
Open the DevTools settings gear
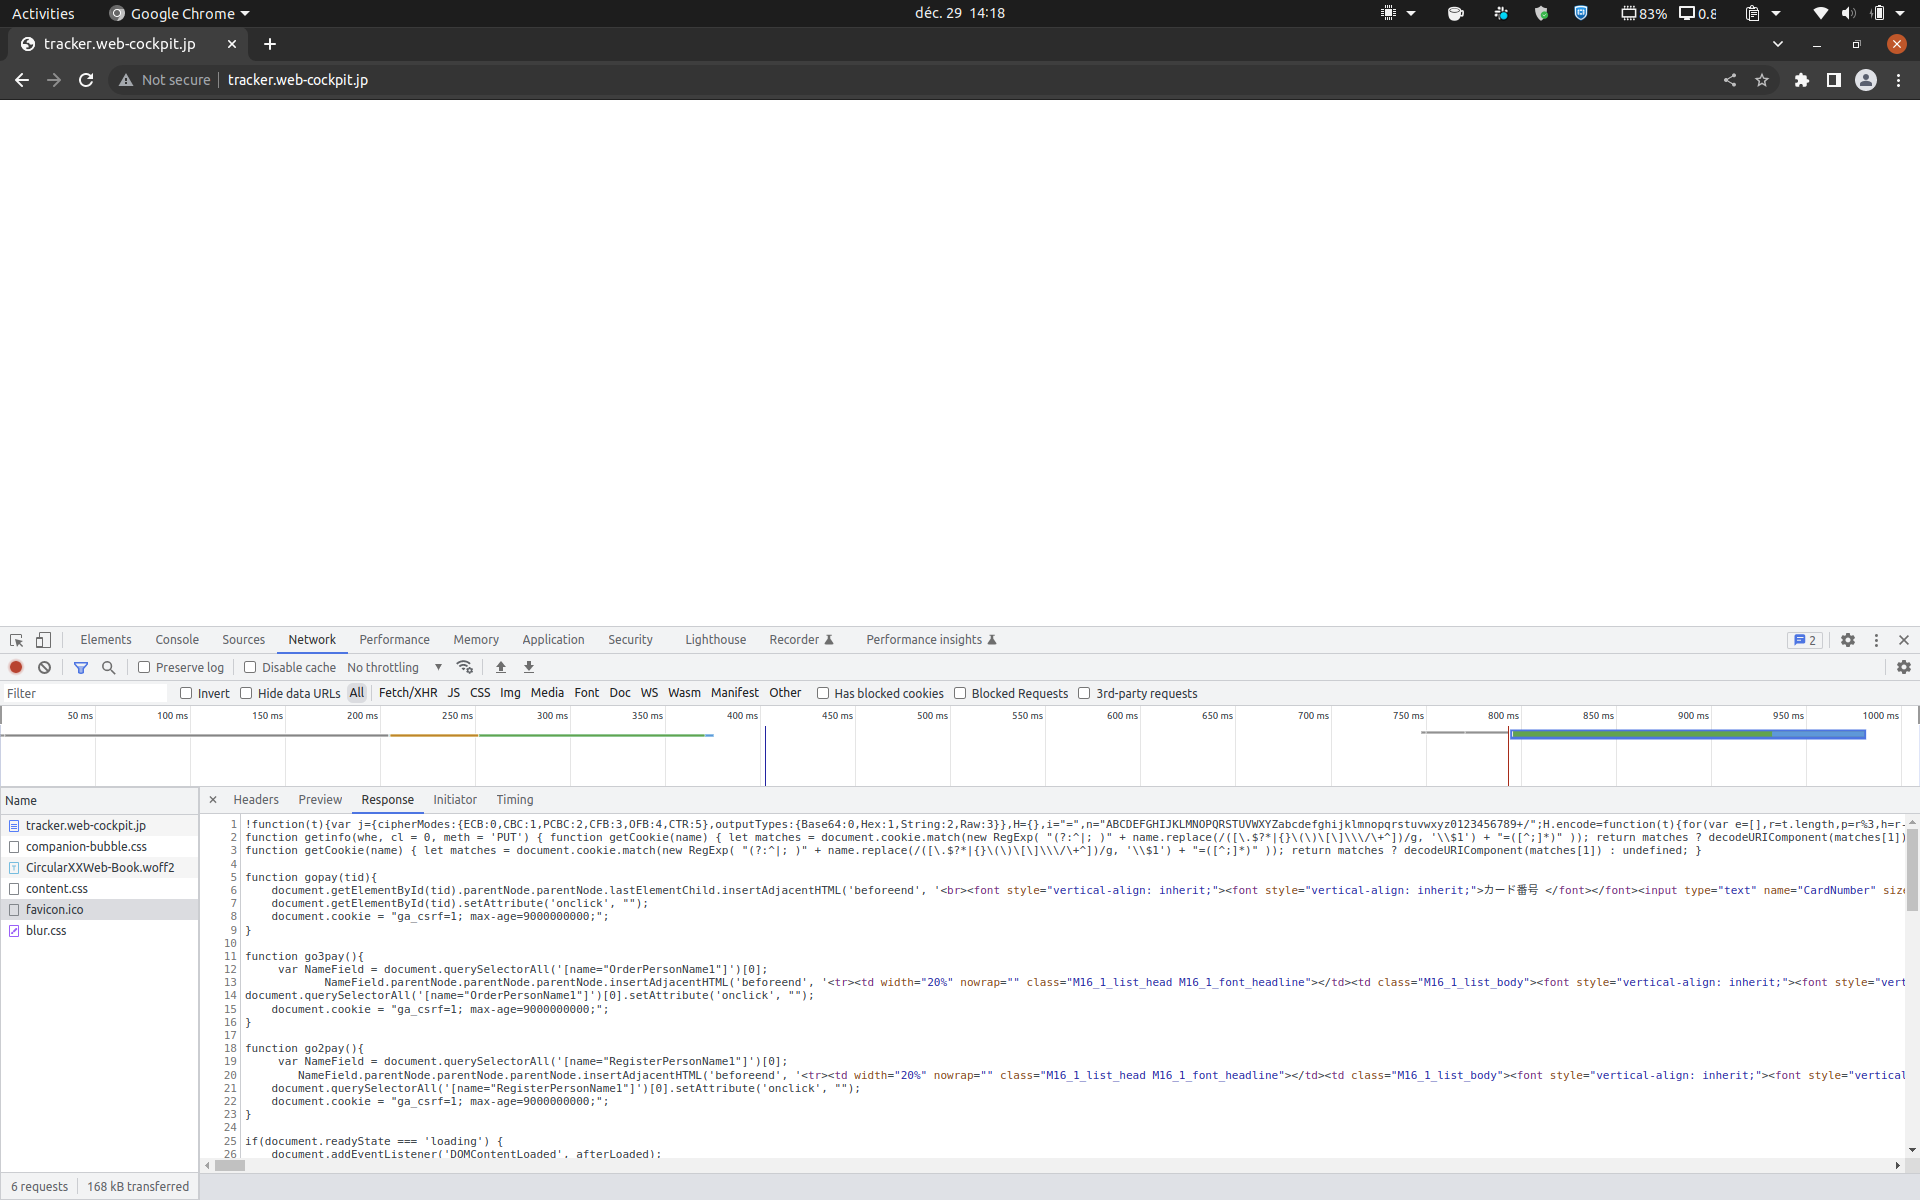pyautogui.click(x=1848, y=640)
